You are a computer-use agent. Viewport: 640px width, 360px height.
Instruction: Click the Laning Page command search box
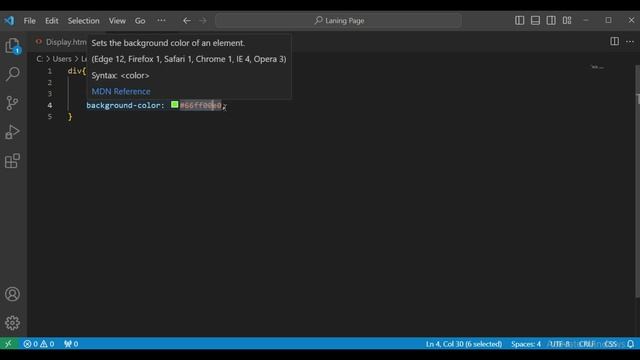(x=339, y=20)
